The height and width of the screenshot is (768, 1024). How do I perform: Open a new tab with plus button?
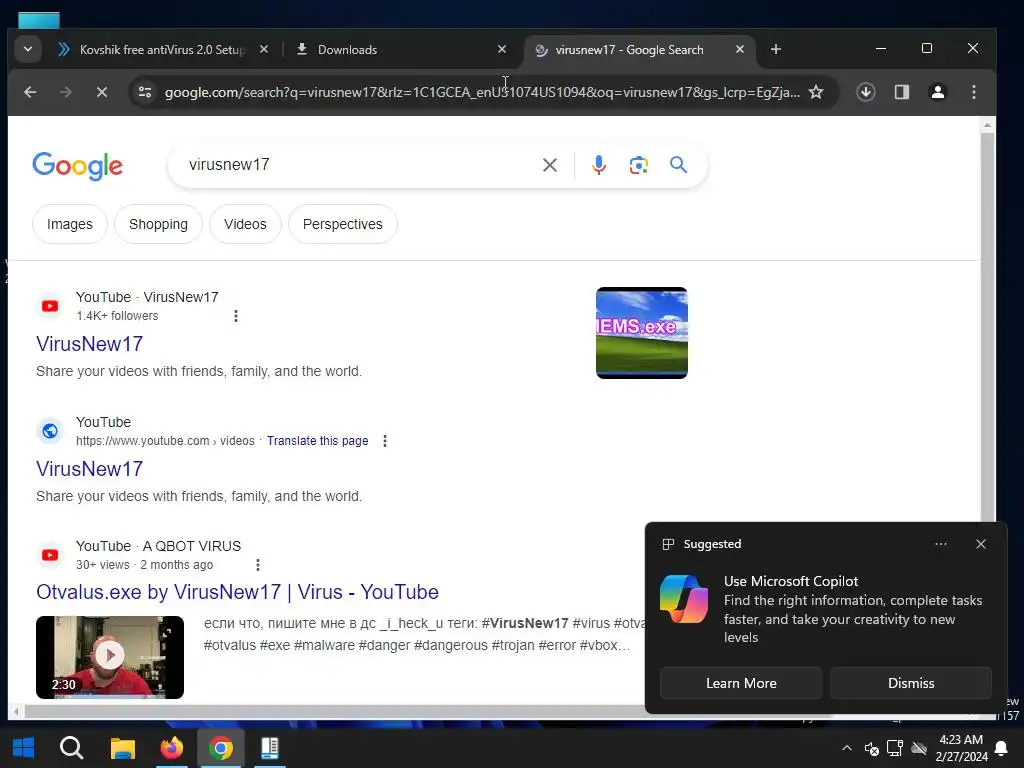[776, 50]
